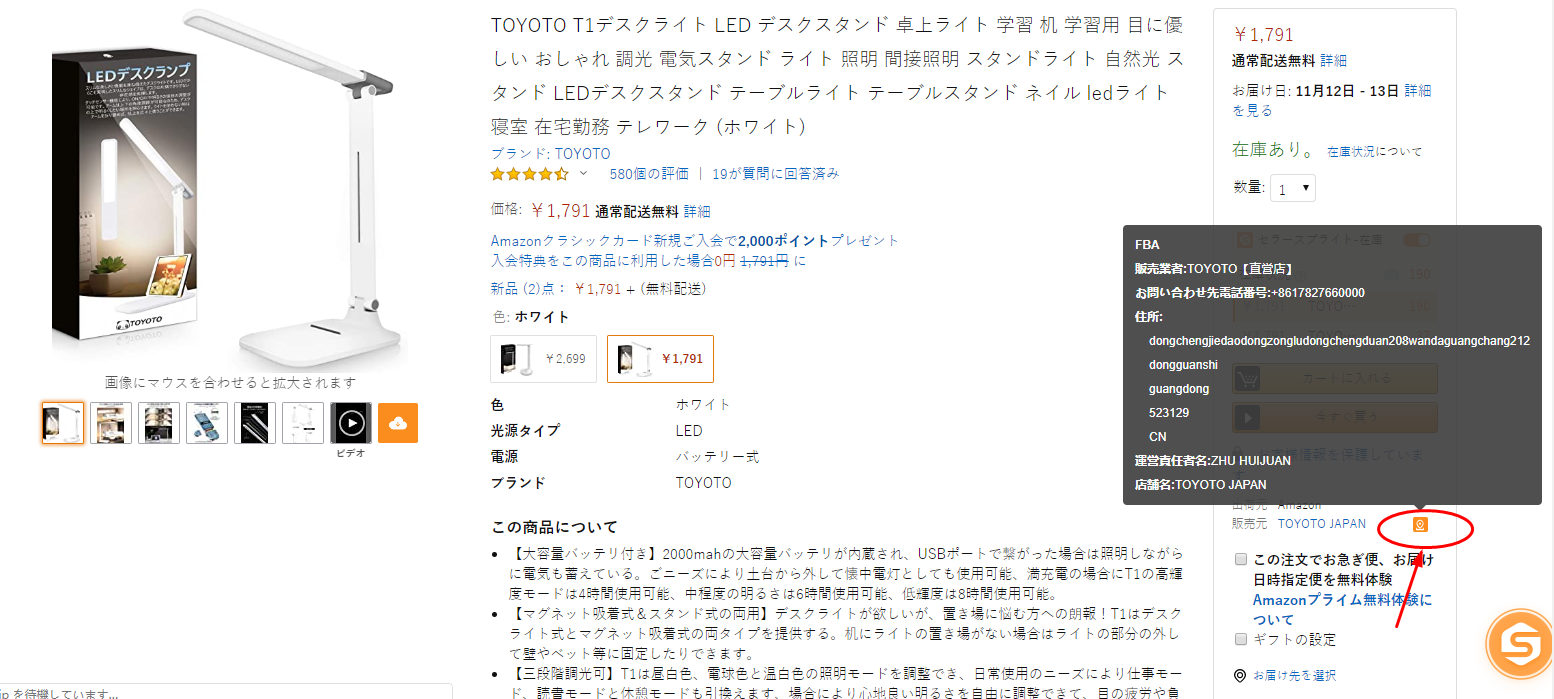Open the TOYOTO JAPAN seller link
Screen dimensions: 1554x699
point(1321,524)
